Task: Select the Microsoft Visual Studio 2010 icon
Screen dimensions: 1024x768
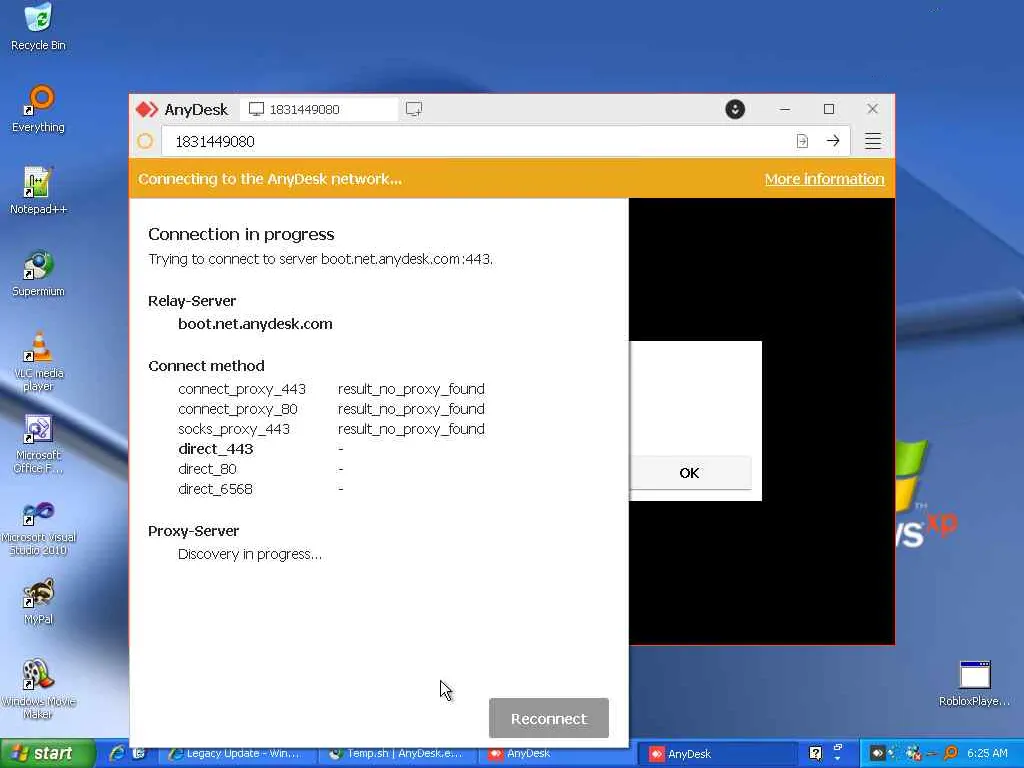Action: point(38,529)
